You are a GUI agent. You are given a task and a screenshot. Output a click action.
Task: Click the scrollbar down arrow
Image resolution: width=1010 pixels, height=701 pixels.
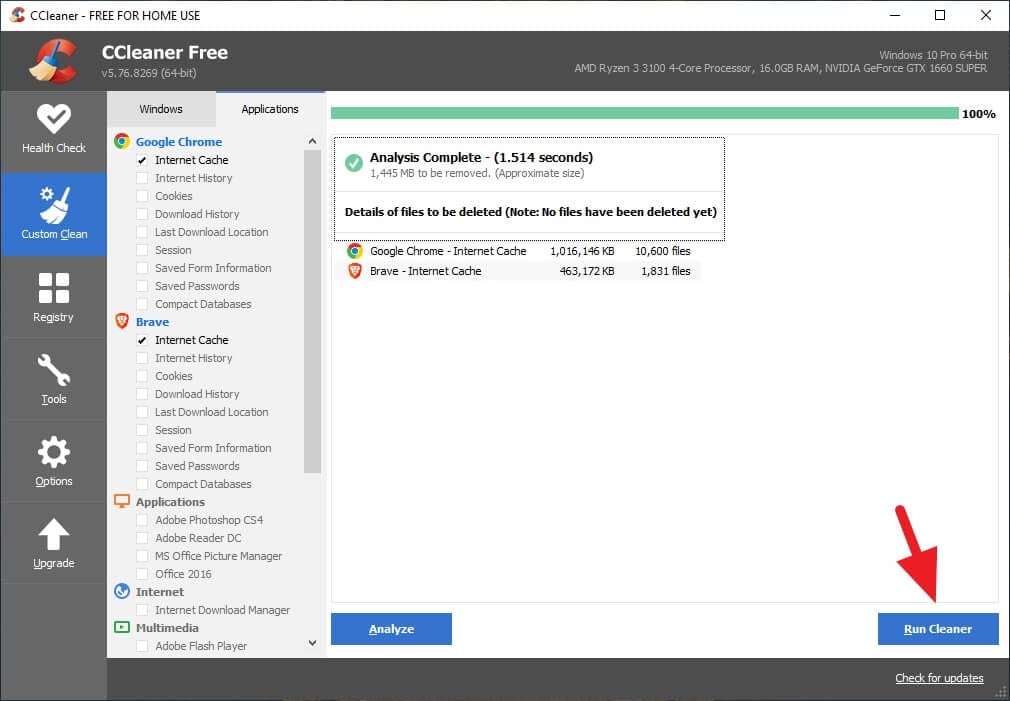[312, 643]
